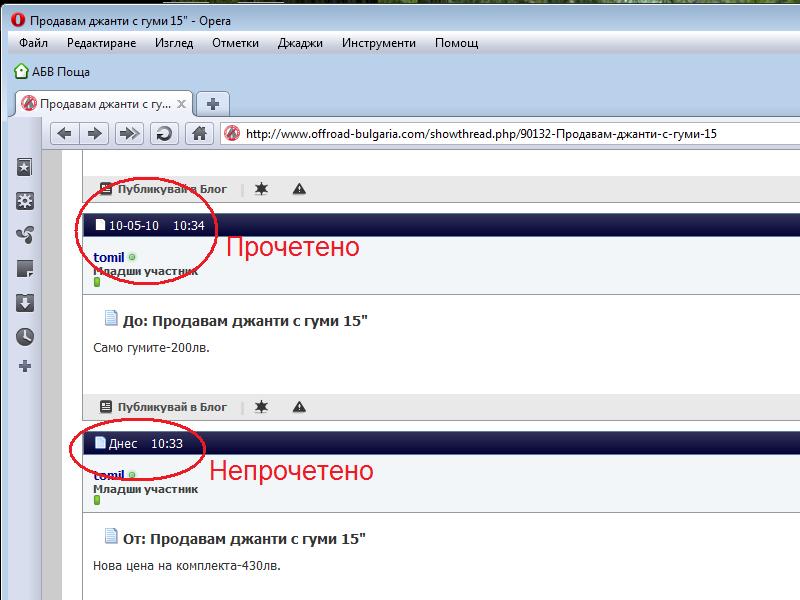Open the Unite panel in sidebar
Viewport: 800px width, 600px height.
pos(24,235)
